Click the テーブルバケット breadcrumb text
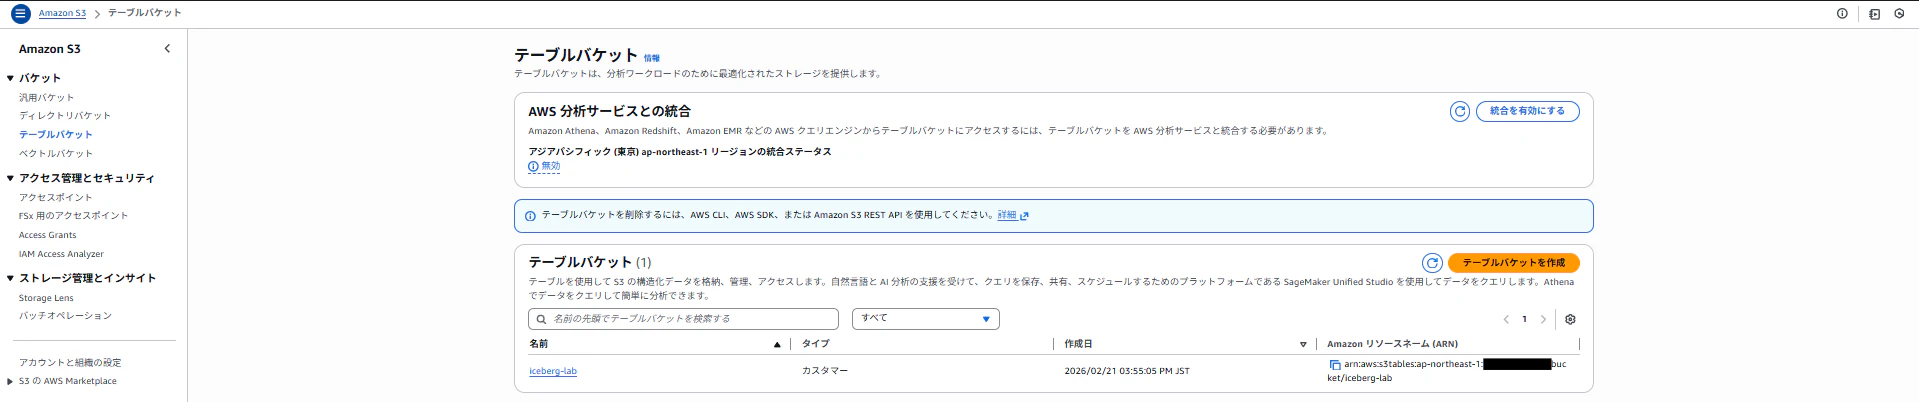 (145, 13)
